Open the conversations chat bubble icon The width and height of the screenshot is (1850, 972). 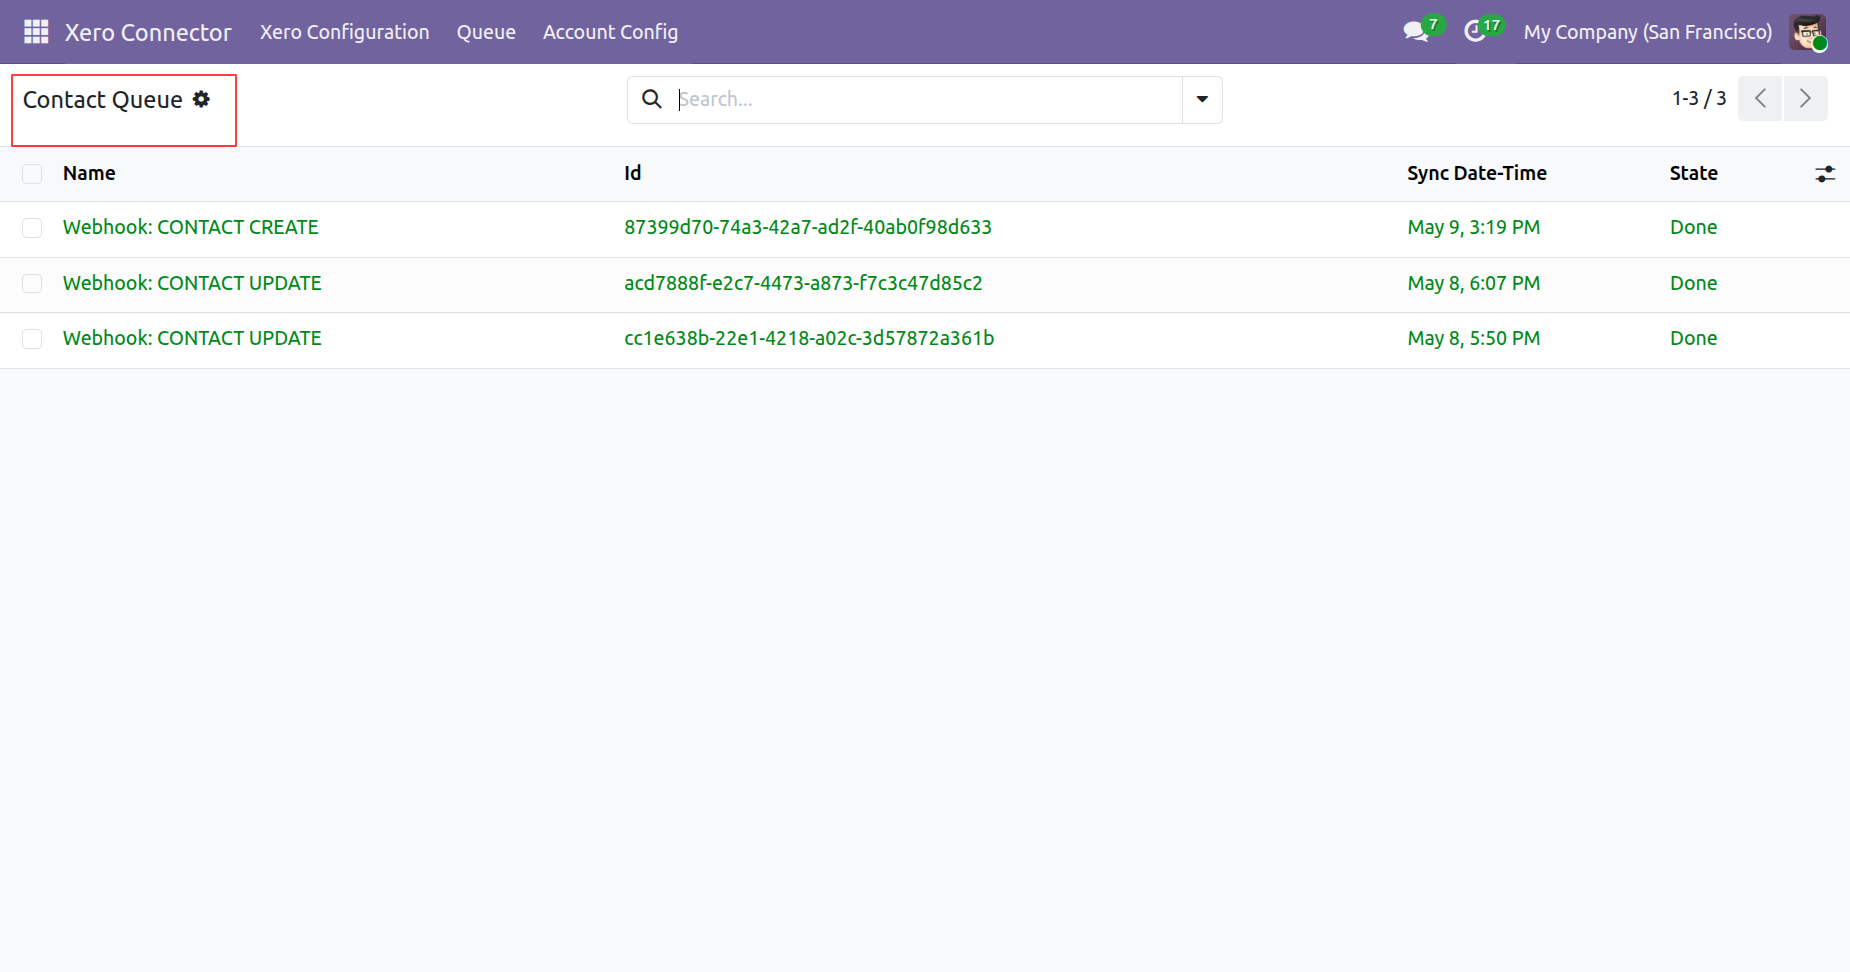(1416, 32)
